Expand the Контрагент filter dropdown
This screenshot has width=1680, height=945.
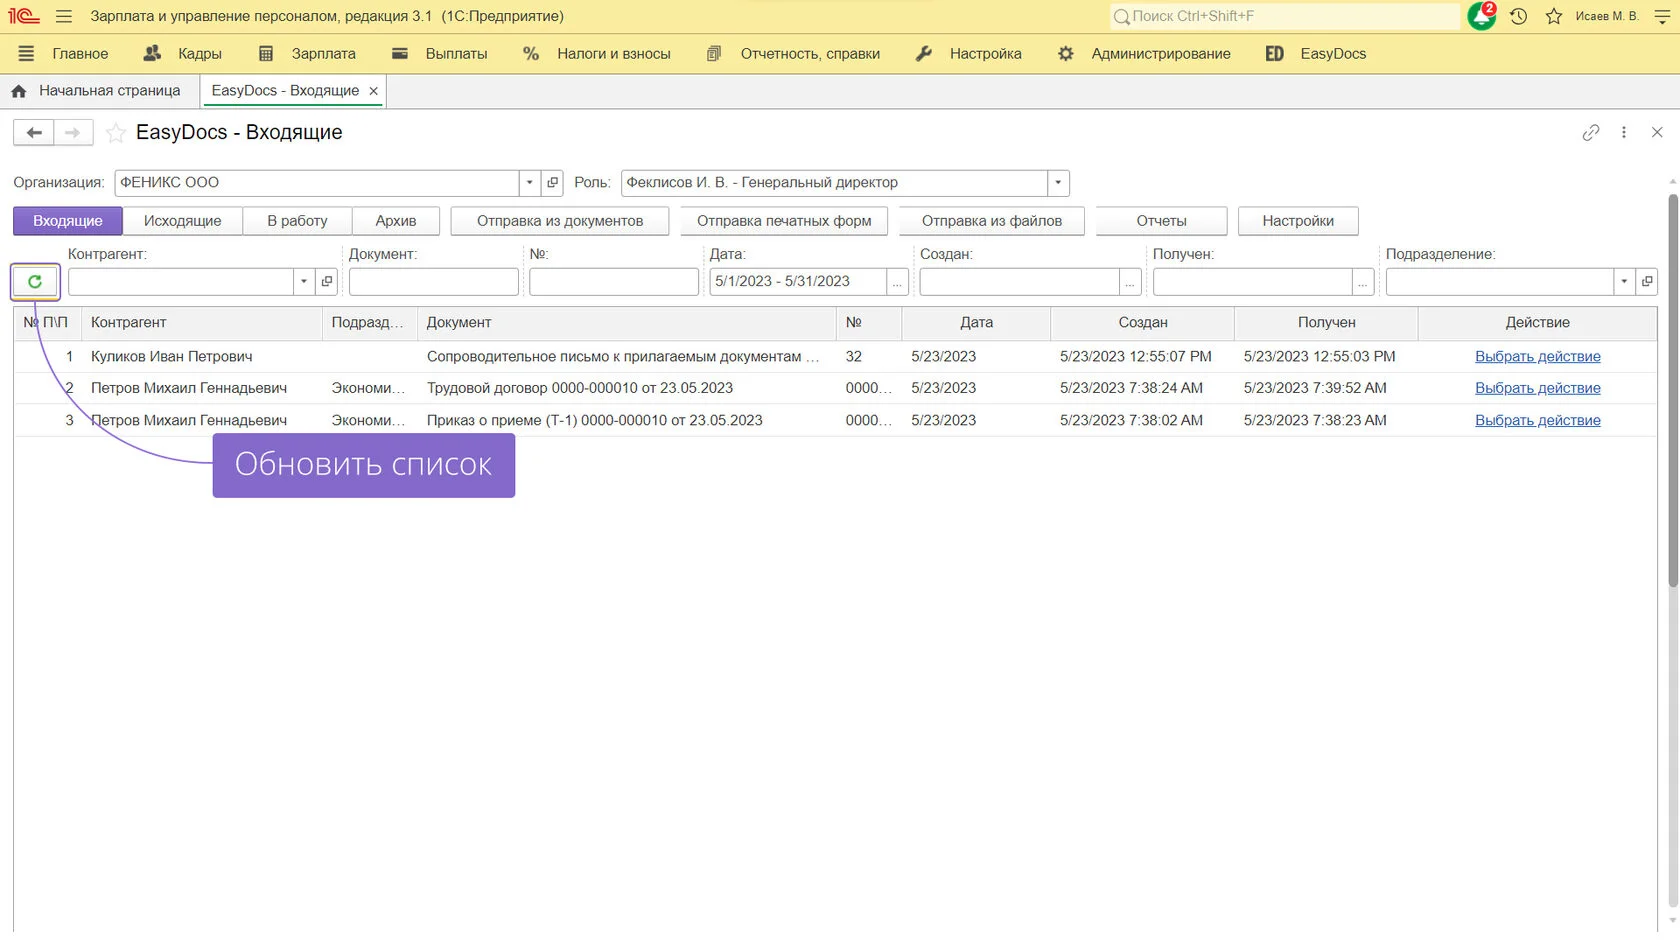[303, 282]
